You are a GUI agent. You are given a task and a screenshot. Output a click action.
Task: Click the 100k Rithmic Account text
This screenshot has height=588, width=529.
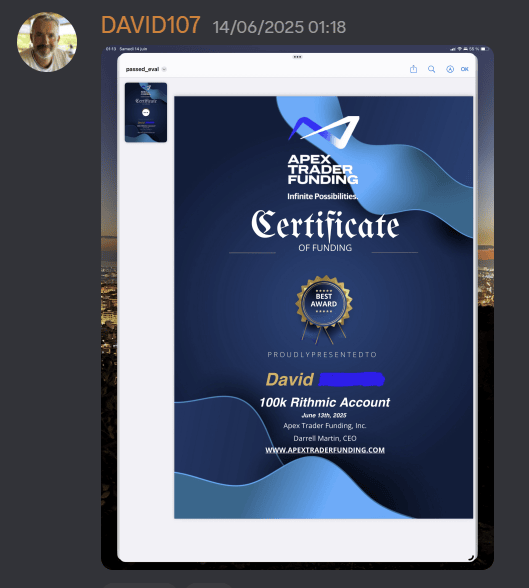pyautogui.click(x=325, y=402)
